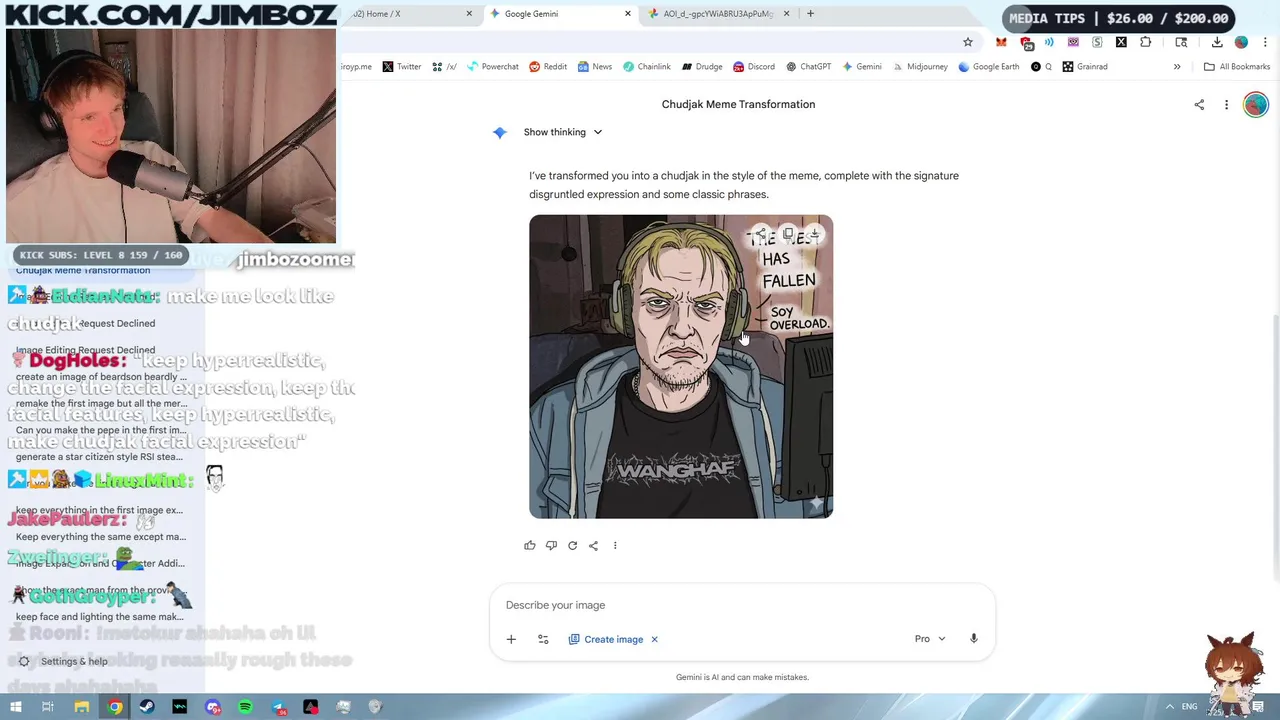This screenshot has width=1280, height=720.
Task: Close the Google Gemini tab
Action: click(628, 14)
